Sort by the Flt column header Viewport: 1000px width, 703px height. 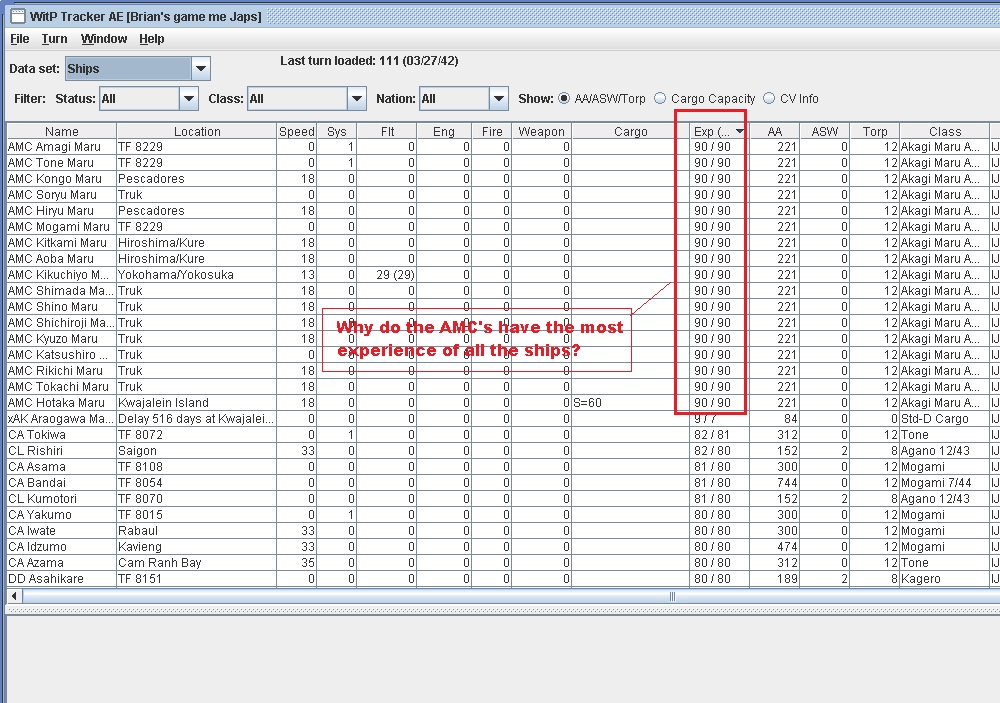[387, 131]
